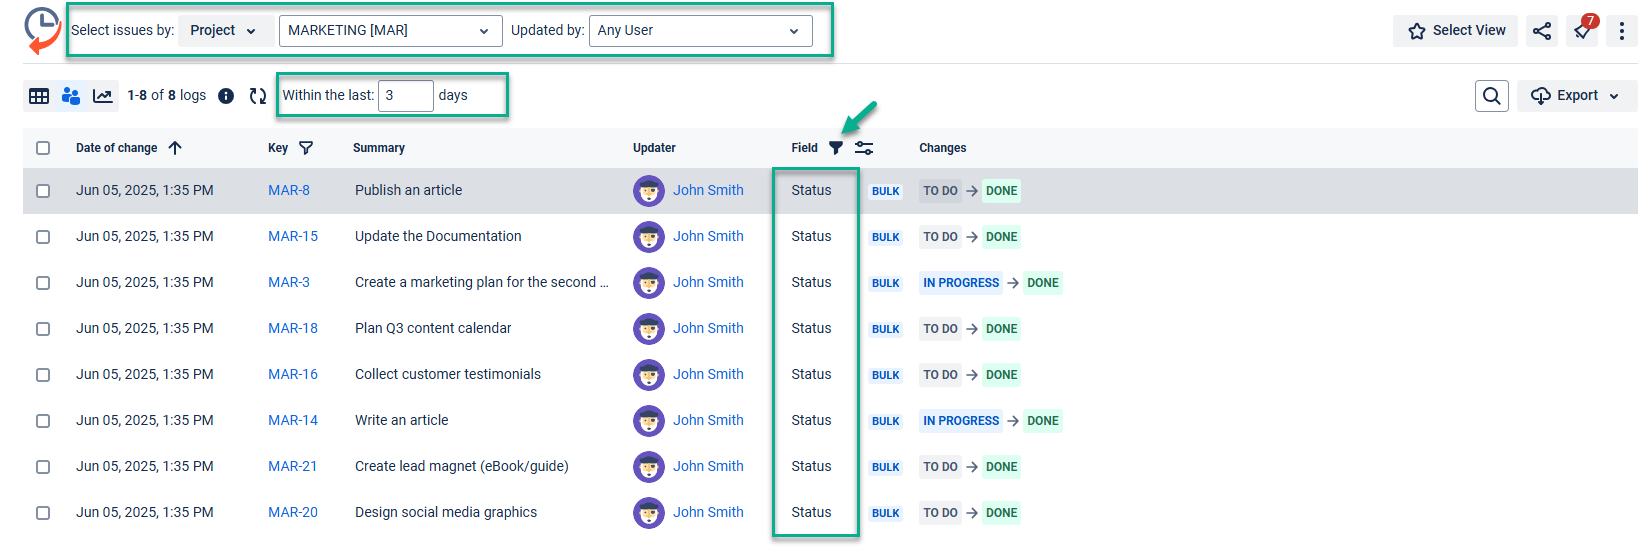
Task: Click '1-8 of 8 logs' counter text
Action: pyautogui.click(x=167, y=96)
